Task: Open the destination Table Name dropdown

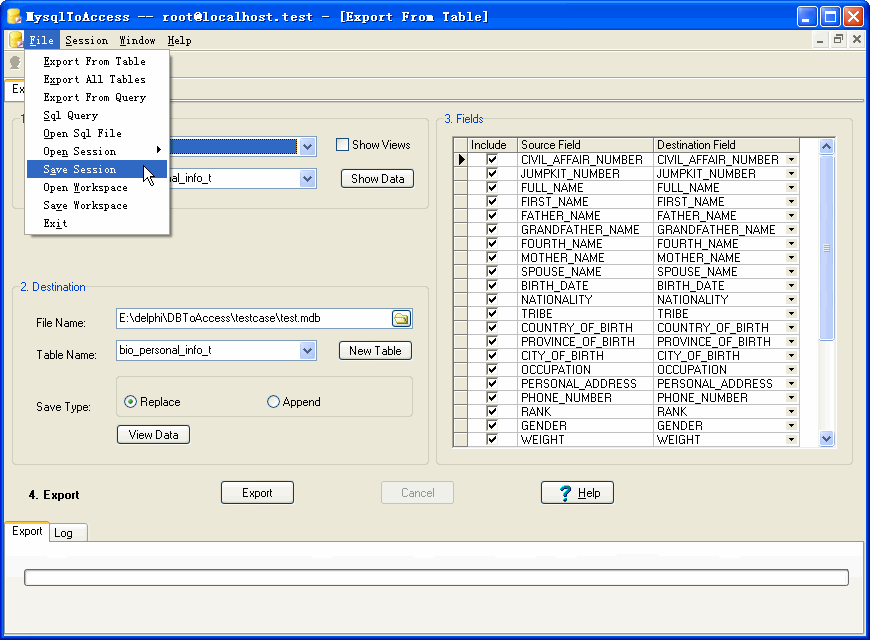Action: click(x=308, y=351)
